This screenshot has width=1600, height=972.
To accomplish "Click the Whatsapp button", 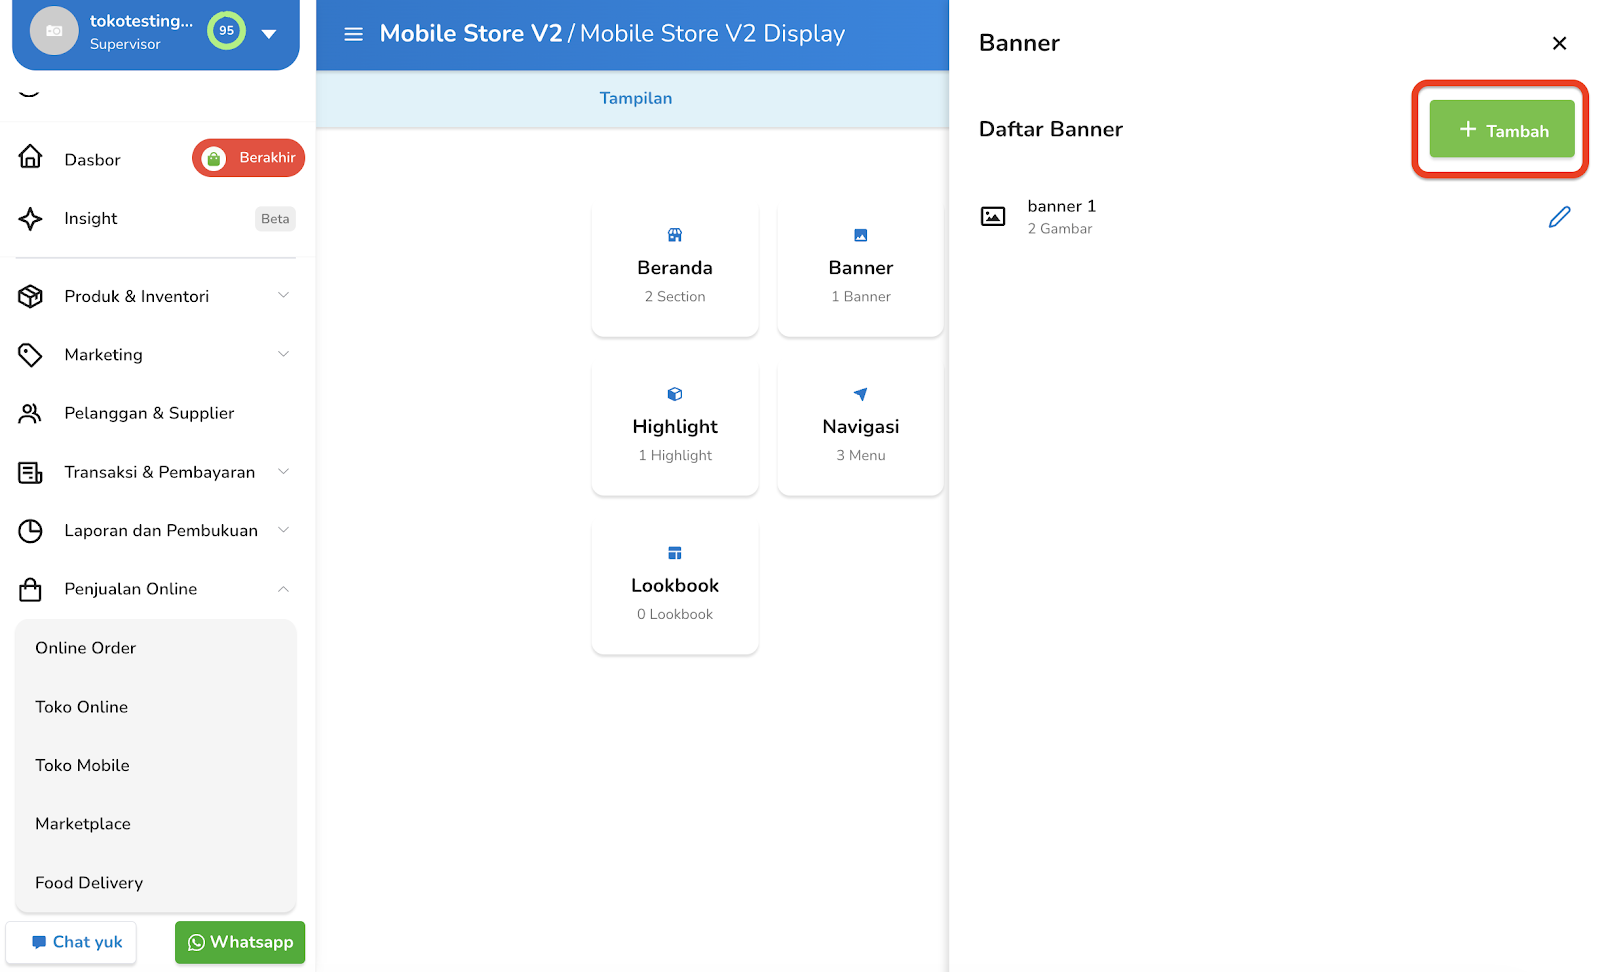I will click(x=240, y=942).
